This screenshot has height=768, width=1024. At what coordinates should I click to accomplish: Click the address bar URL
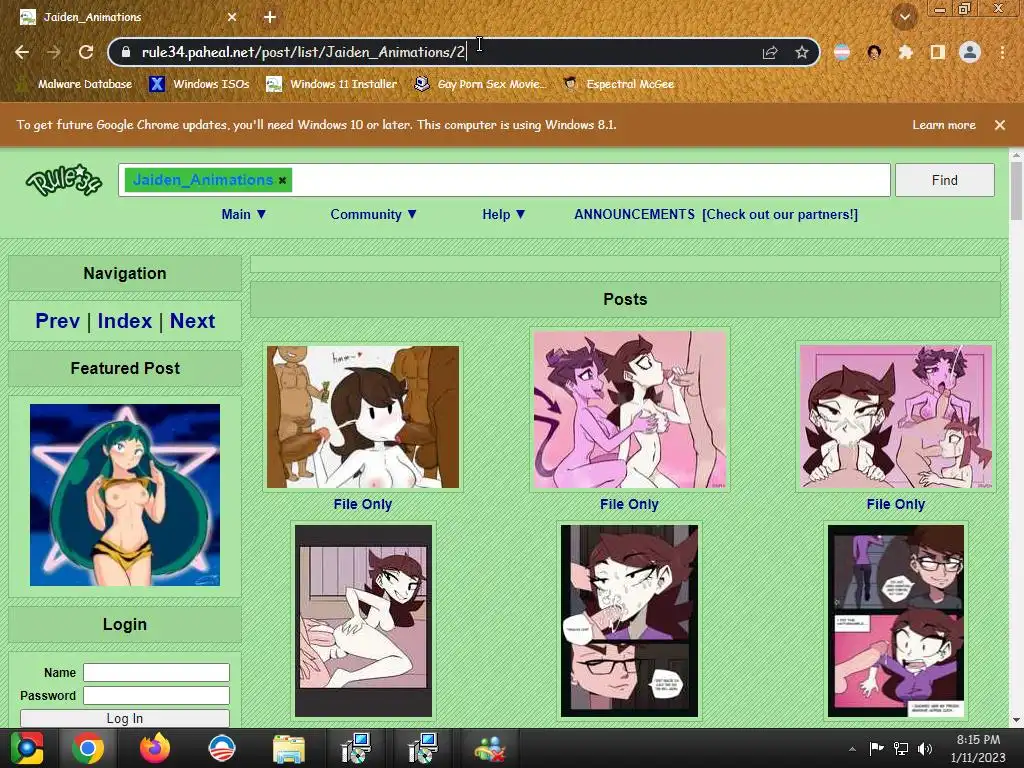pos(303,52)
